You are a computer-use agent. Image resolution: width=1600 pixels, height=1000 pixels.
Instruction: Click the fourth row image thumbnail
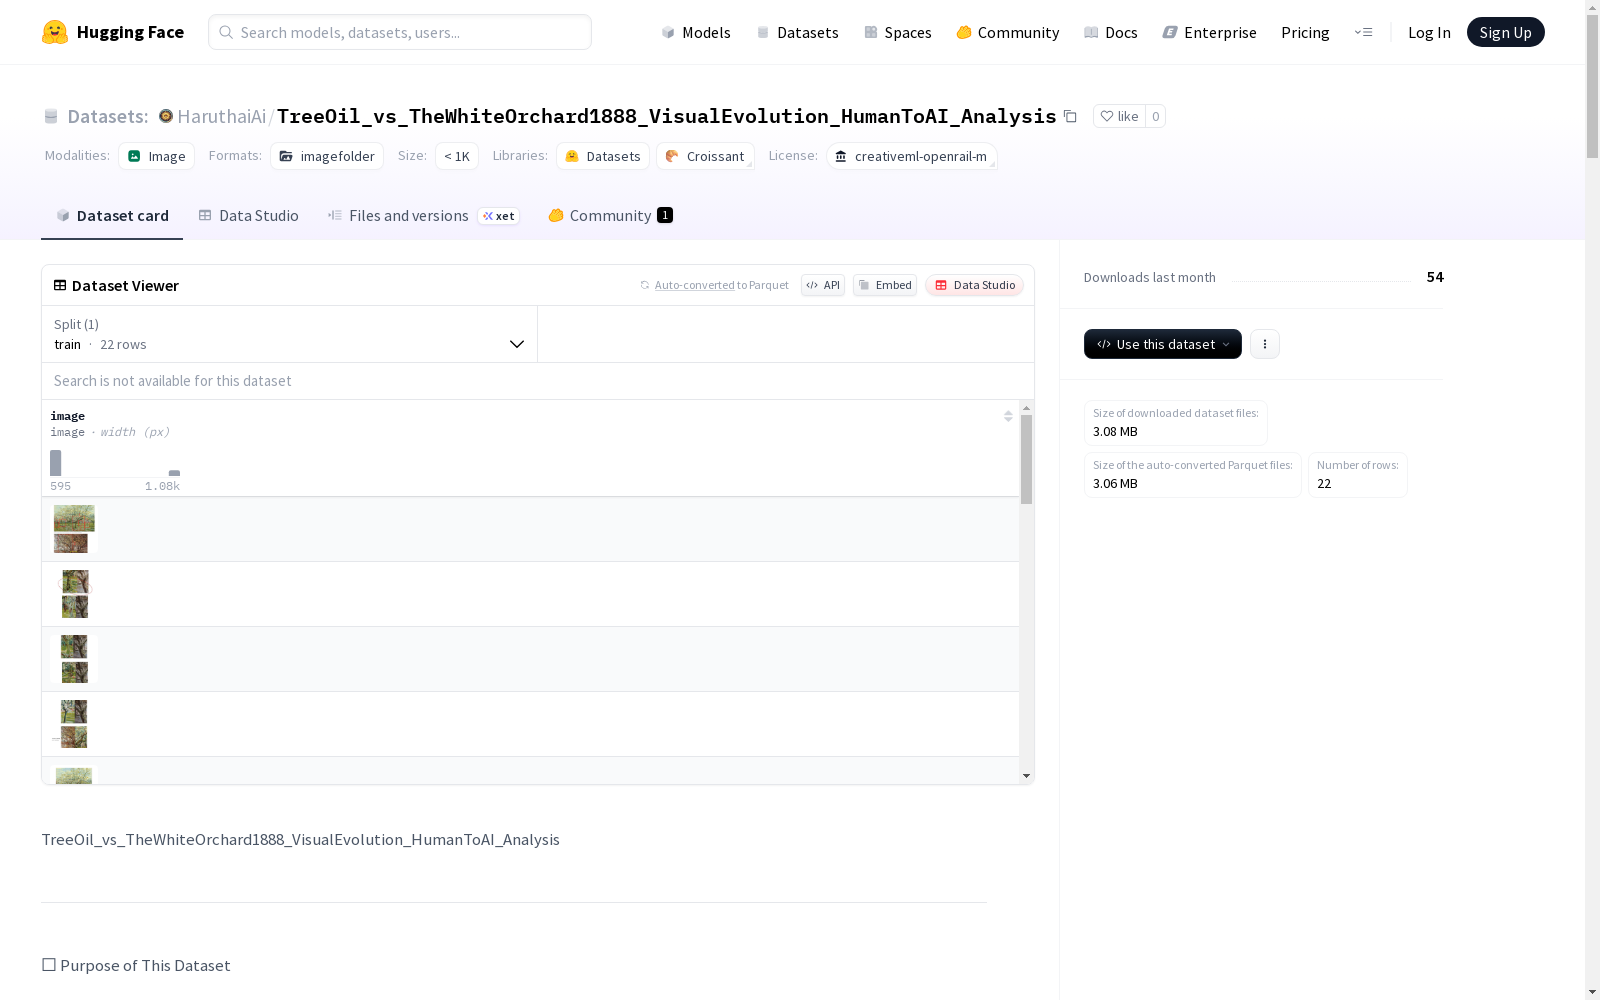[74, 724]
